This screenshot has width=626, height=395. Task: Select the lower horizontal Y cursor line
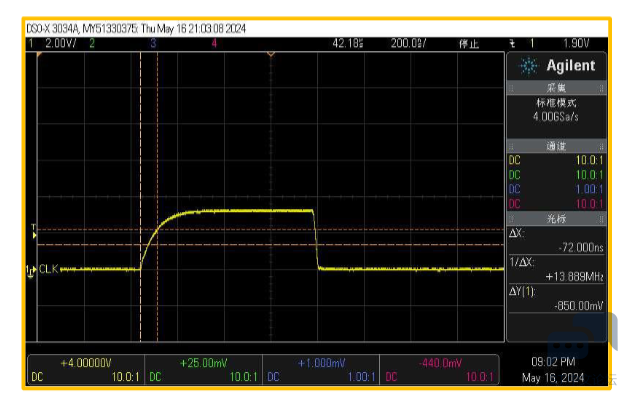271,244
